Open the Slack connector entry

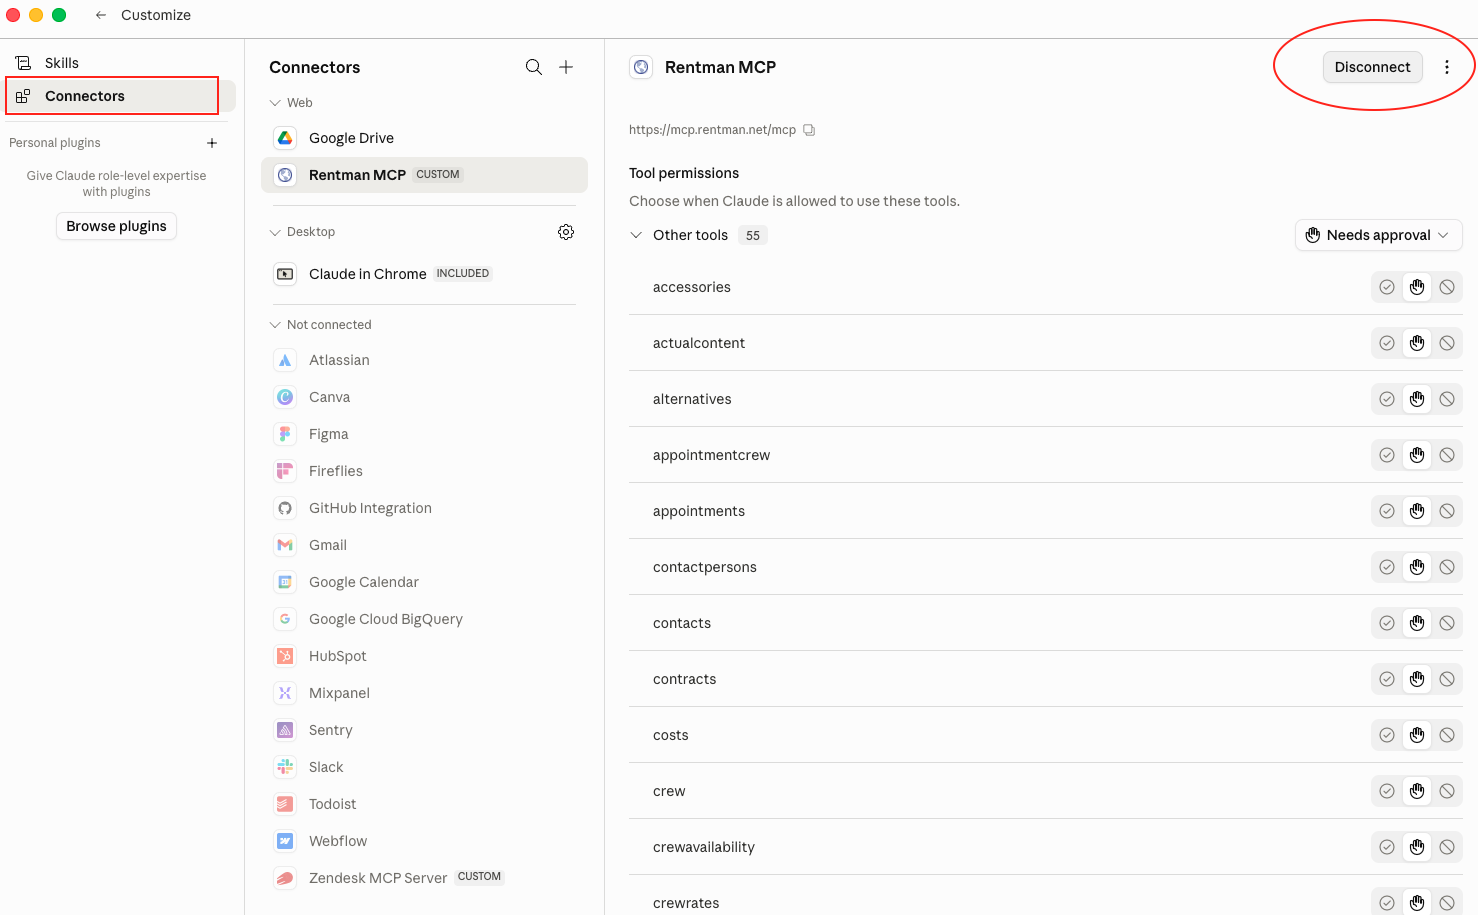(x=424, y=767)
